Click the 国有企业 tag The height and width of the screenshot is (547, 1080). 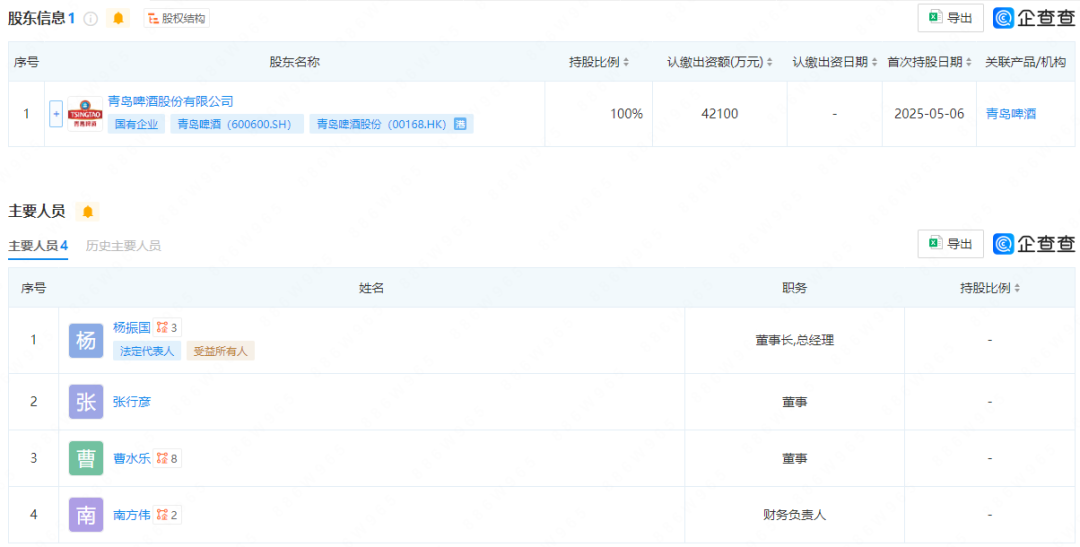[x=136, y=125]
